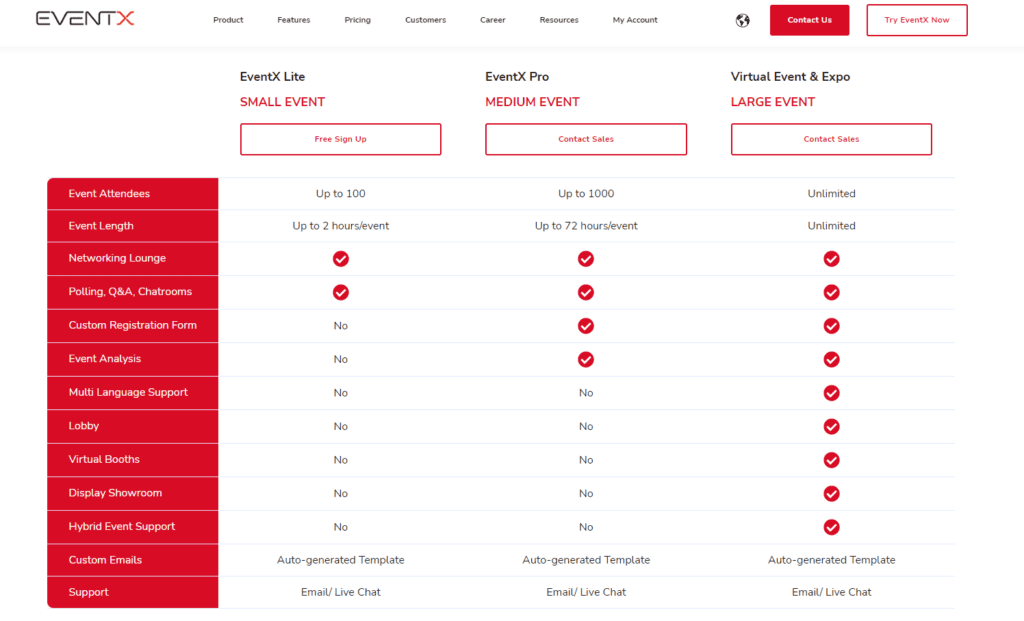1024x621 pixels.
Task: Click Contact Sales under Virtual Event & Expo
Action: point(831,139)
